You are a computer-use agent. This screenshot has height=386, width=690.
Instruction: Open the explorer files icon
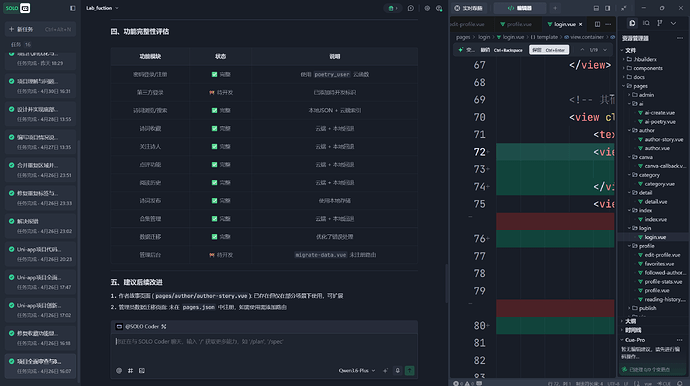(632, 23)
